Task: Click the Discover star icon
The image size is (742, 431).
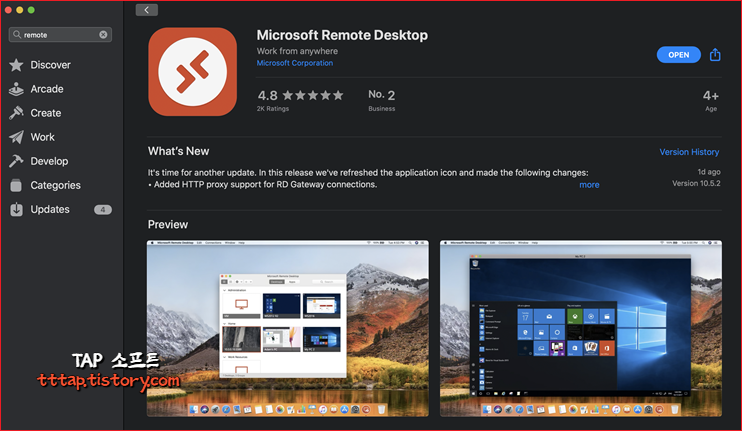Action: [x=16, y=65]
